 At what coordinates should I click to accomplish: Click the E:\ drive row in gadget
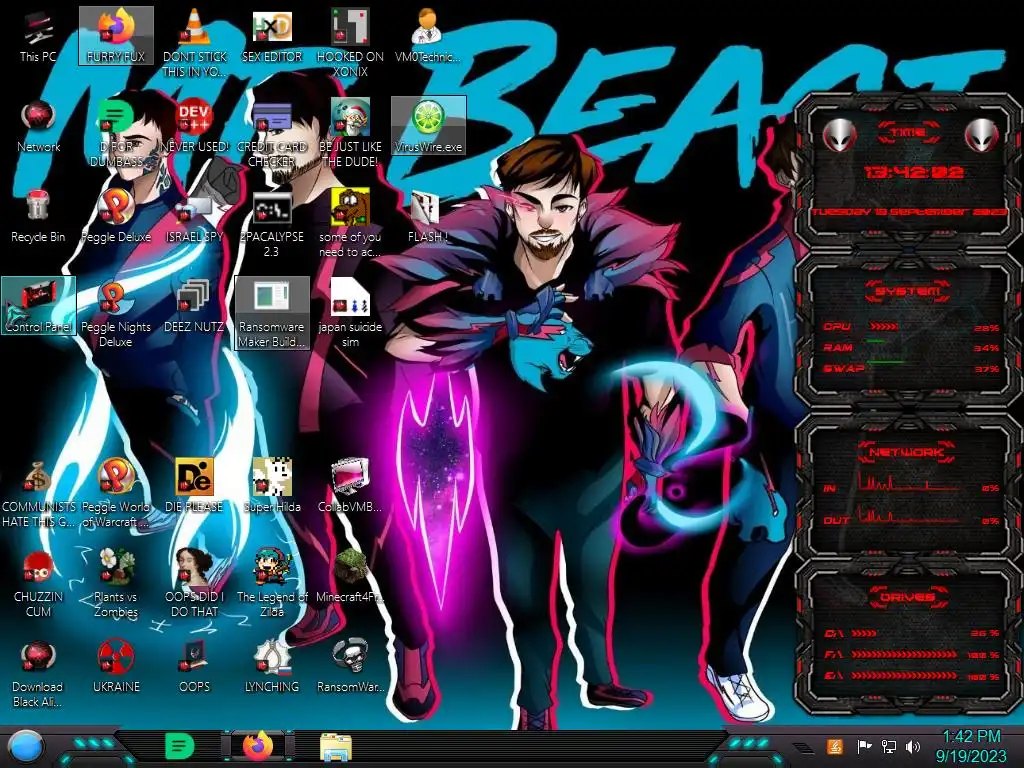point(910,676)
